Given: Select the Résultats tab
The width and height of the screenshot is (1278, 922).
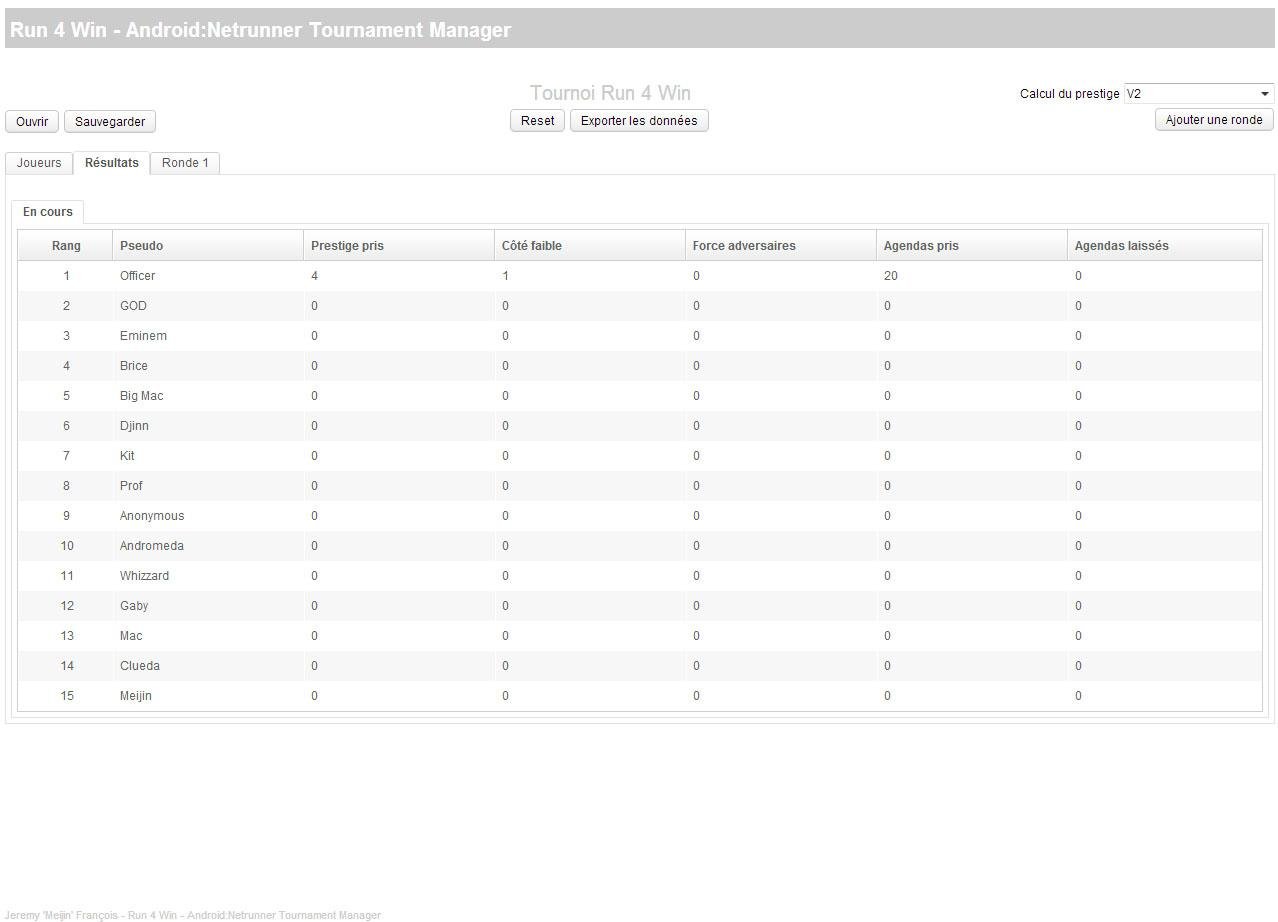Looking at the screenshot, I should click(111, 162).
